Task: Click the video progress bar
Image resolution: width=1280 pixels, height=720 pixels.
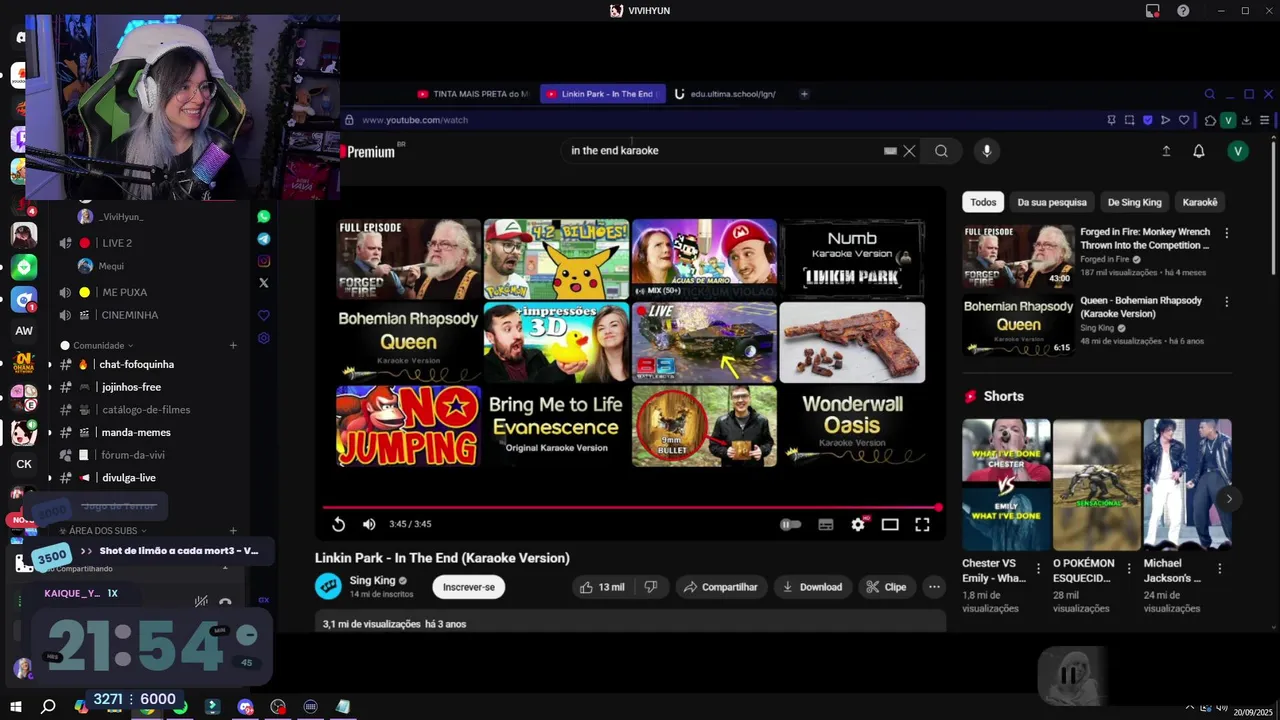Action: coord(630,507)
